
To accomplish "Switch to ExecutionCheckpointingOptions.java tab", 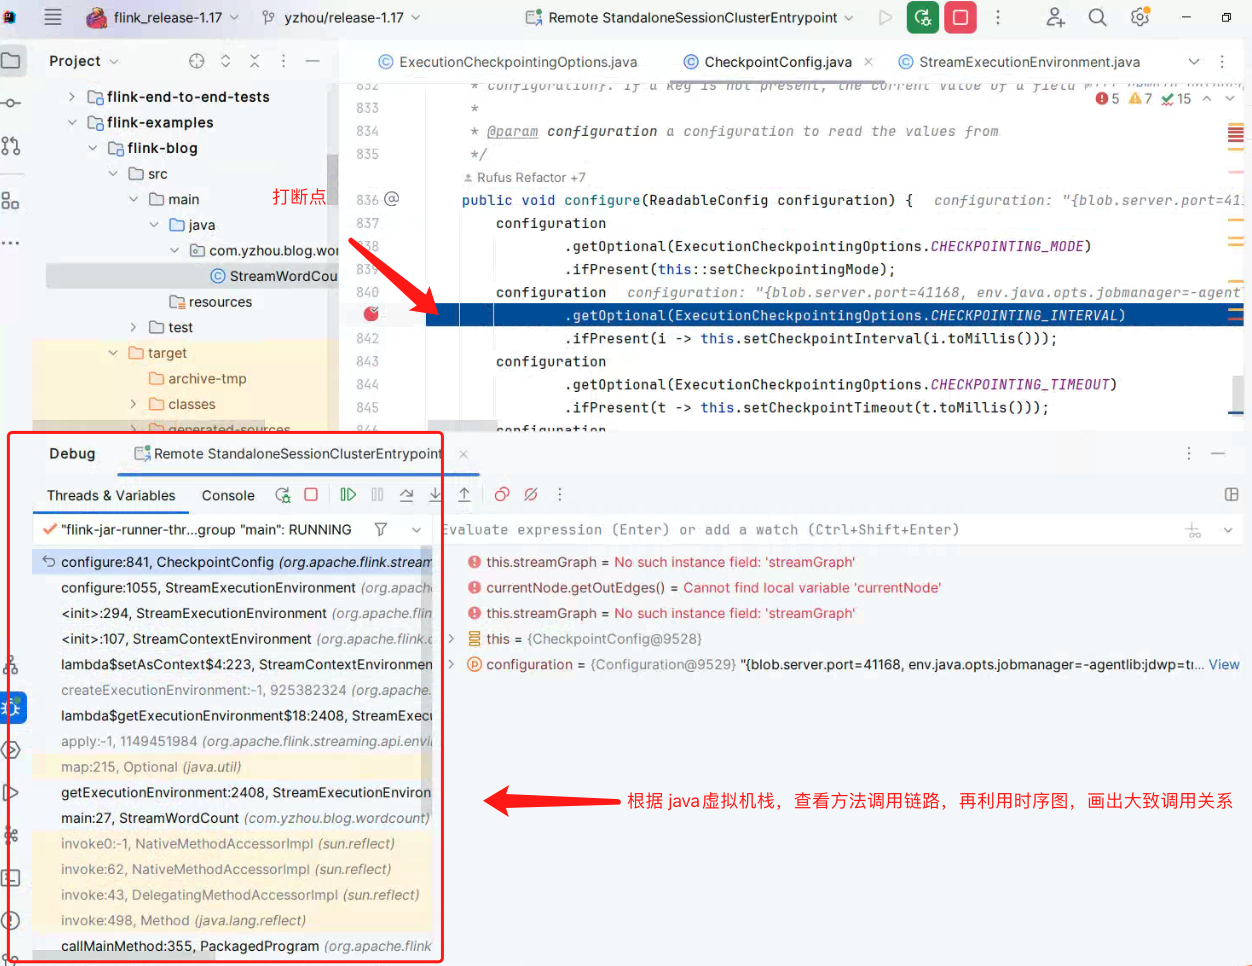I will click(x=507, y=62).
